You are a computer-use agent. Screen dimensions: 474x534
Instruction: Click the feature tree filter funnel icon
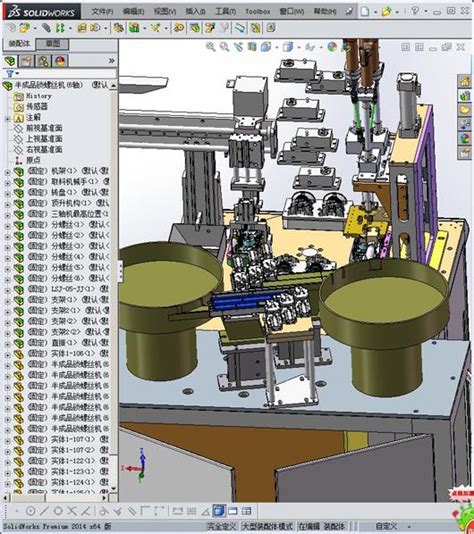pos(10,73)
